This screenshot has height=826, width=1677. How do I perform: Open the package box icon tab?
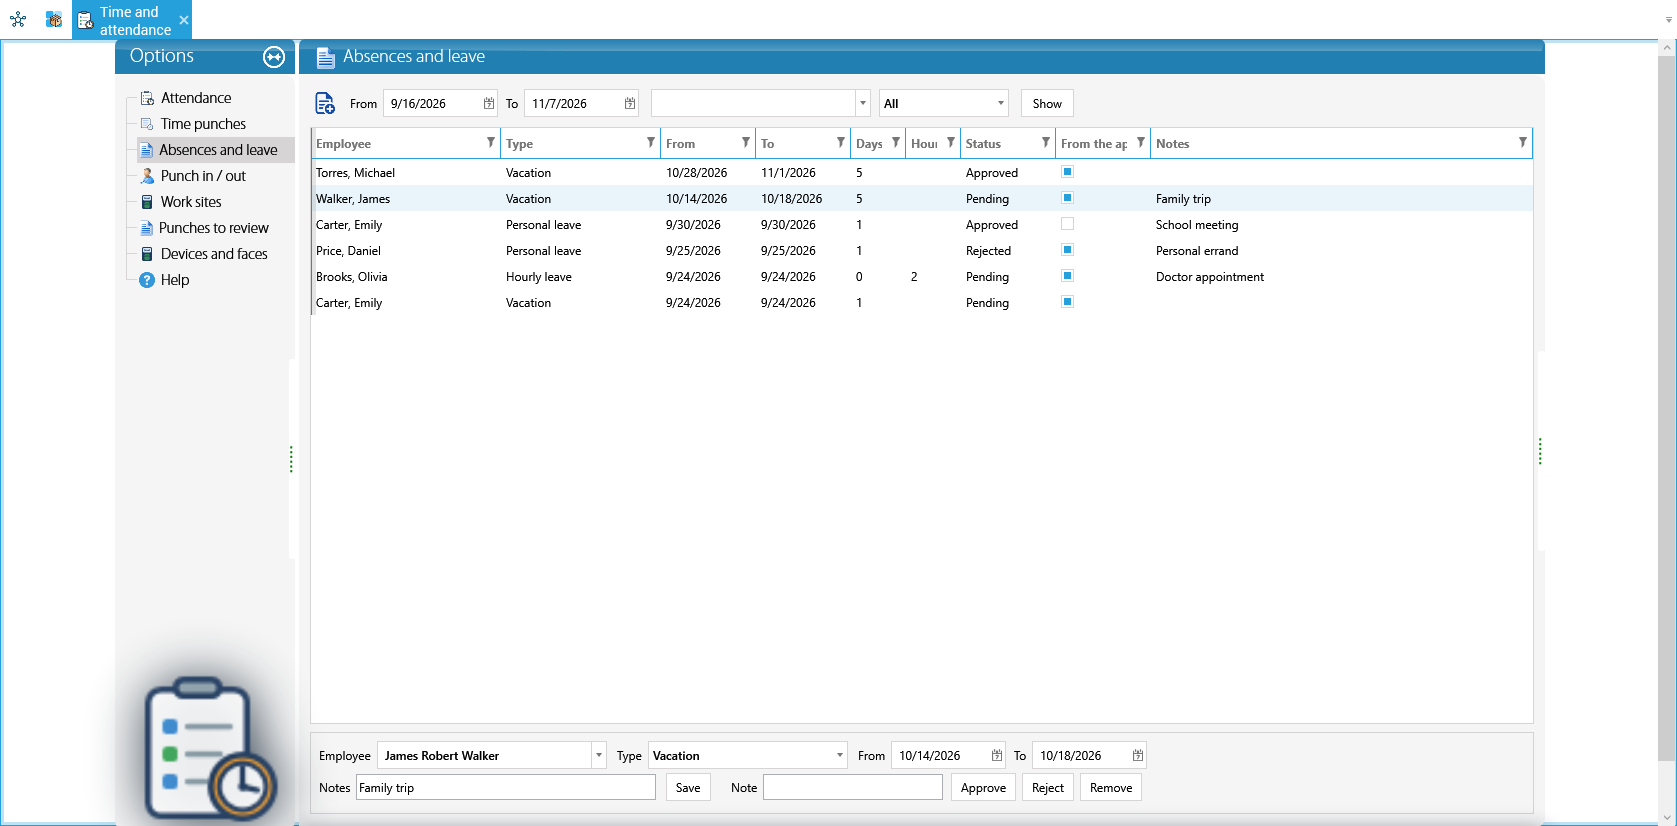tap(54, 19)
